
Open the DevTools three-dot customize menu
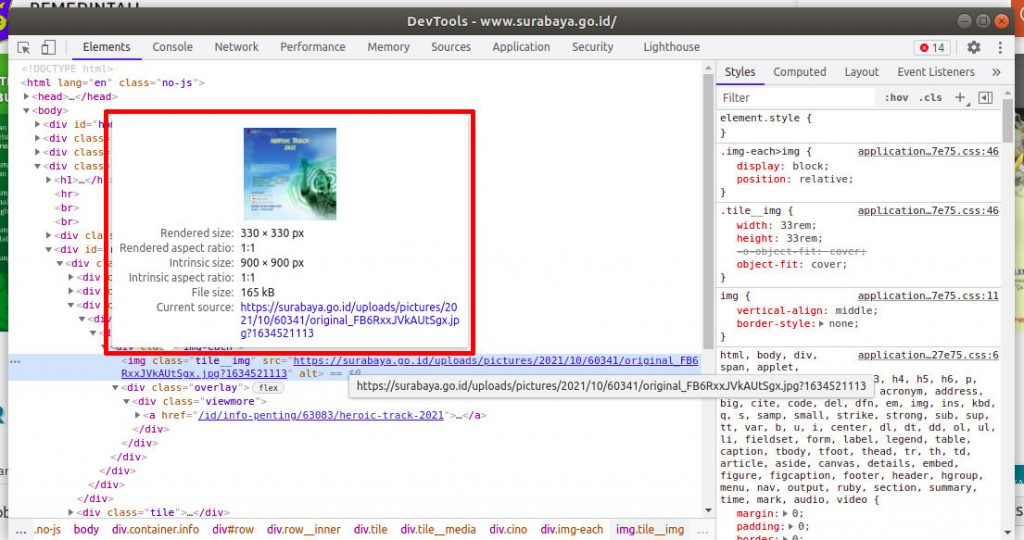[999, 47]
